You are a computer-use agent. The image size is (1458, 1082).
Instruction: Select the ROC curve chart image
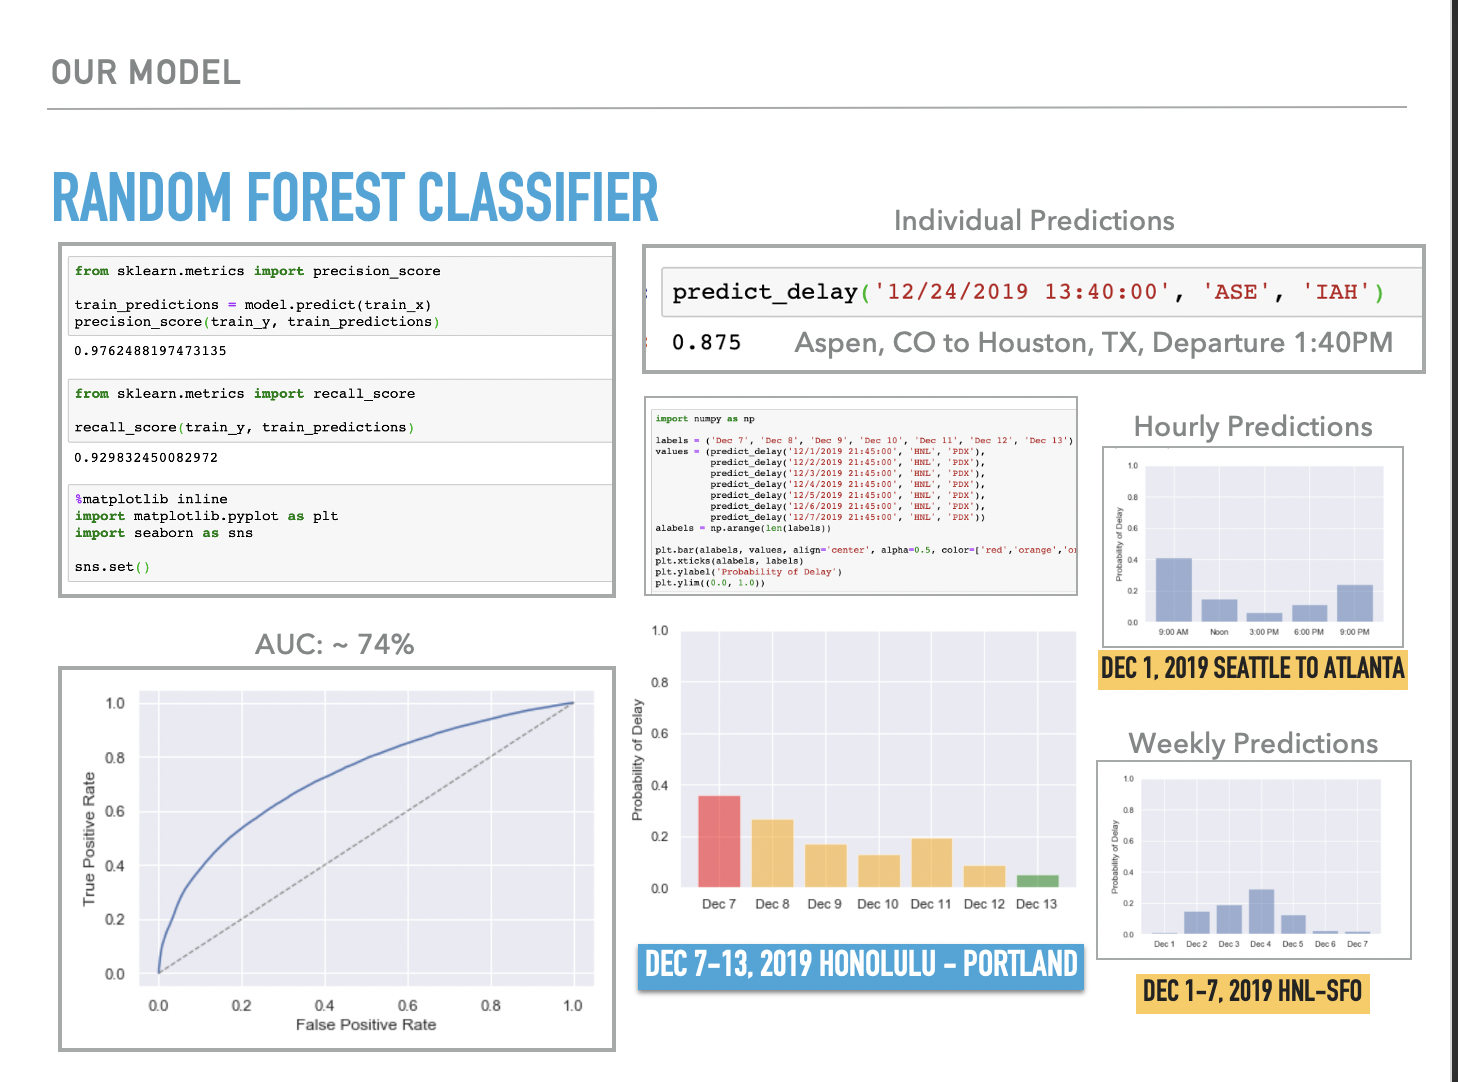coord(337,858)
